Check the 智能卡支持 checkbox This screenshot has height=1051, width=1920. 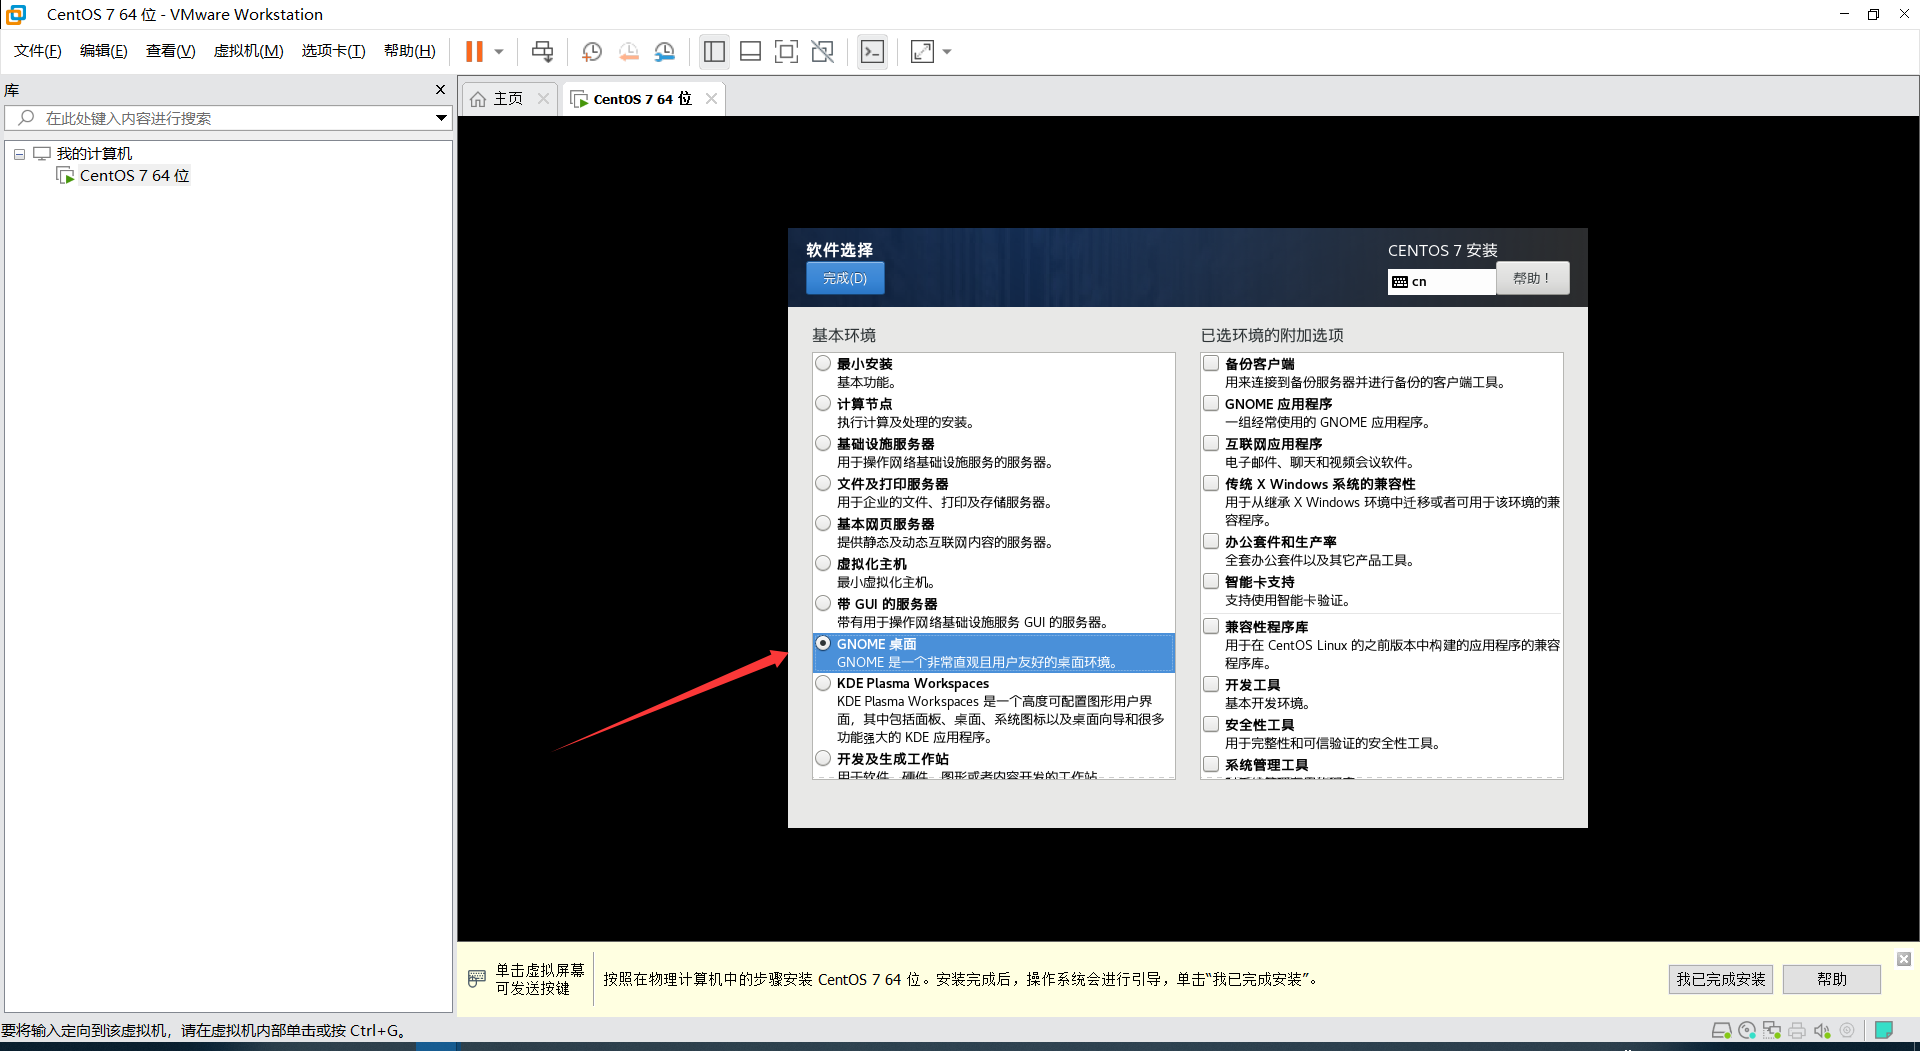(x=1211, y=581)
